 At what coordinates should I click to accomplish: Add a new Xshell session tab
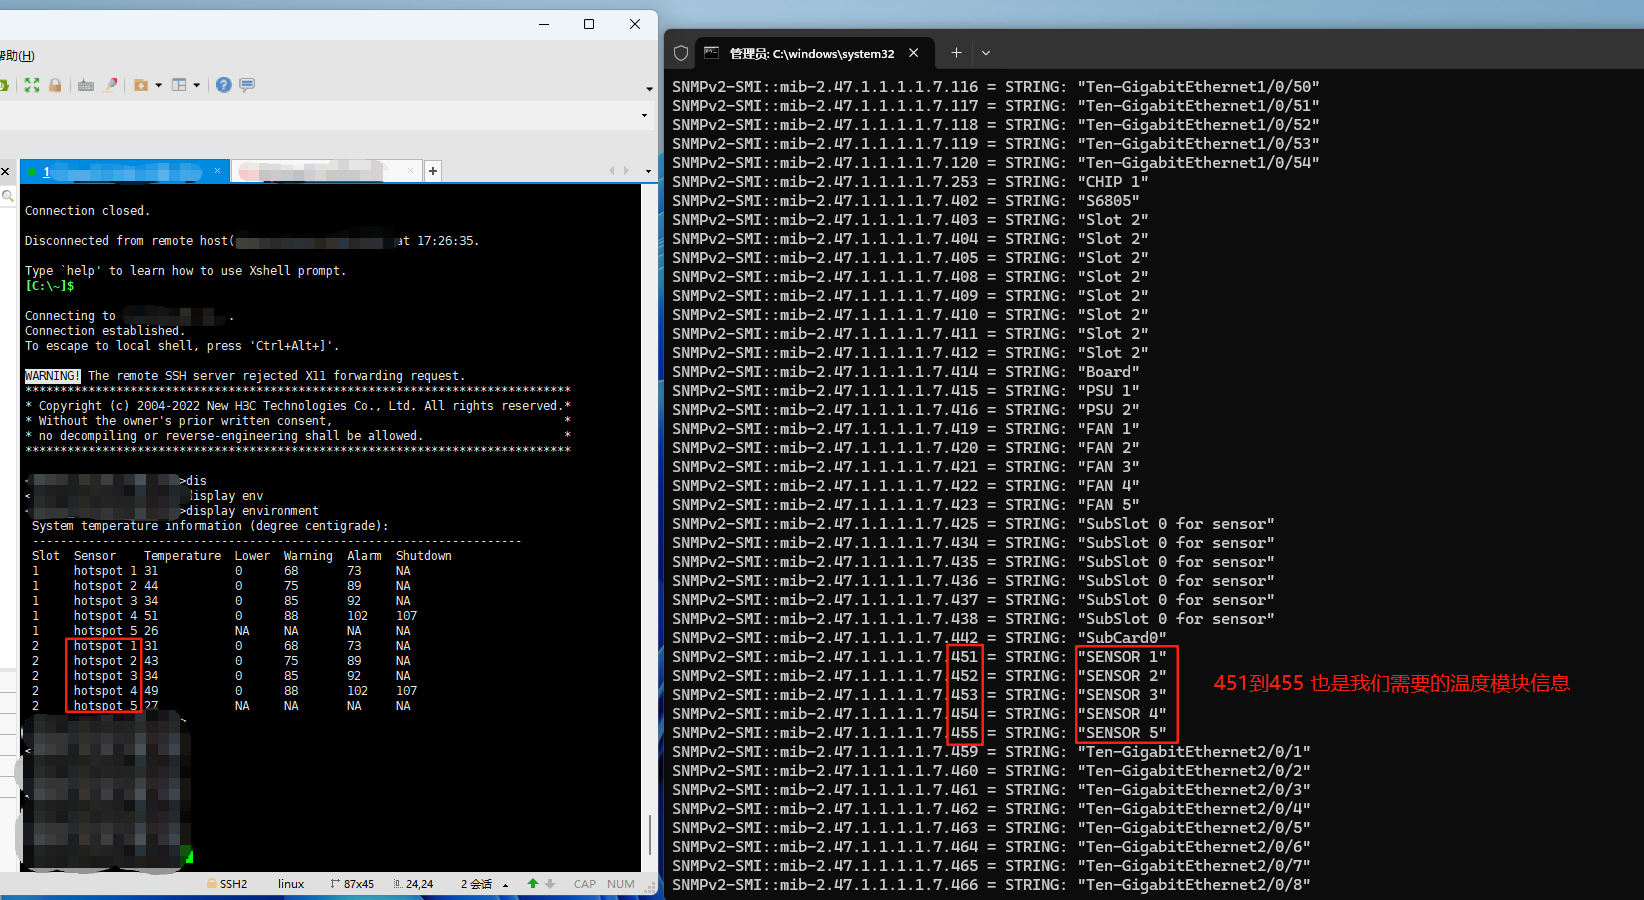pyautogui.click(x=433, y=171)
